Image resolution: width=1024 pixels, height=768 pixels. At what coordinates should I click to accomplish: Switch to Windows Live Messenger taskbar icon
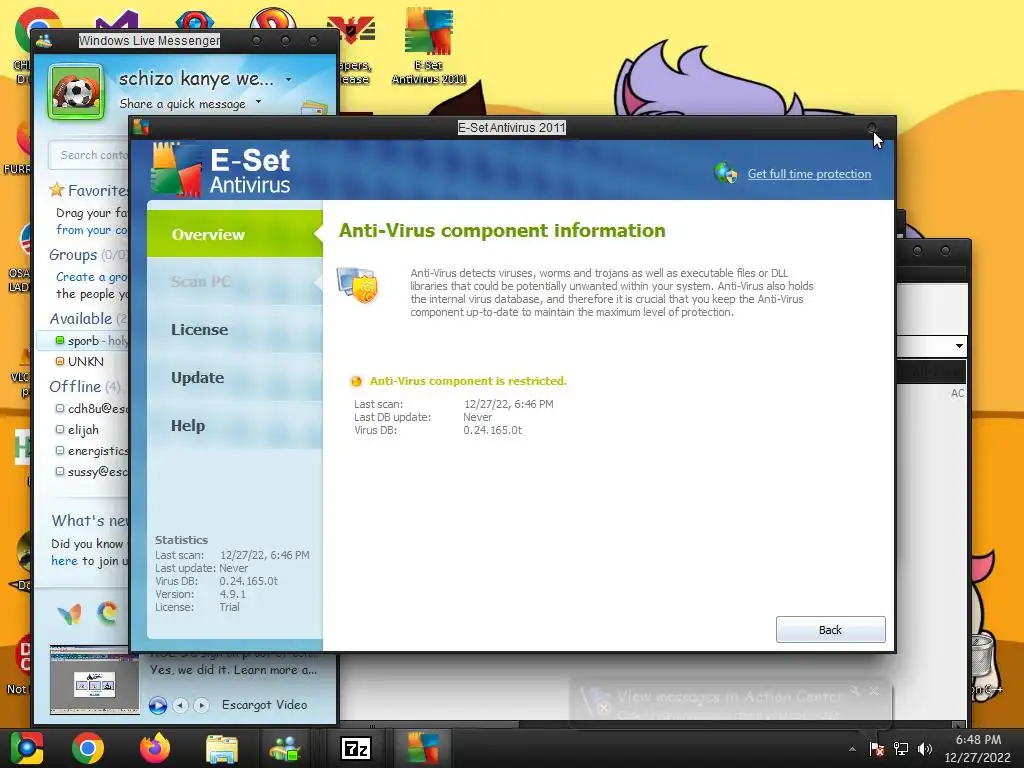285,748
